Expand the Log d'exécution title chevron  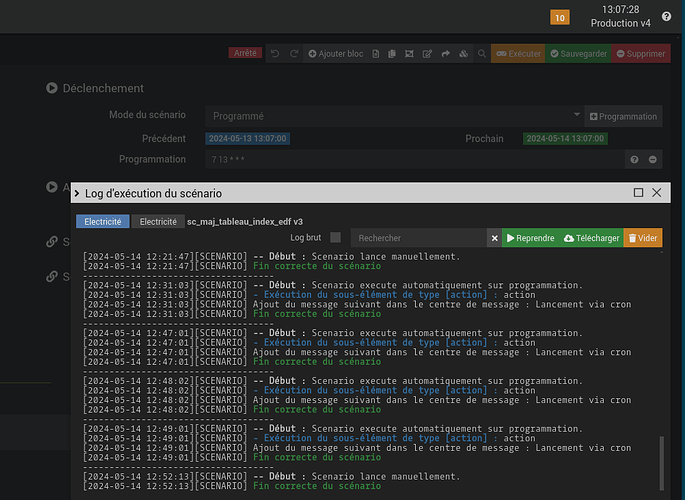point(77,193)
